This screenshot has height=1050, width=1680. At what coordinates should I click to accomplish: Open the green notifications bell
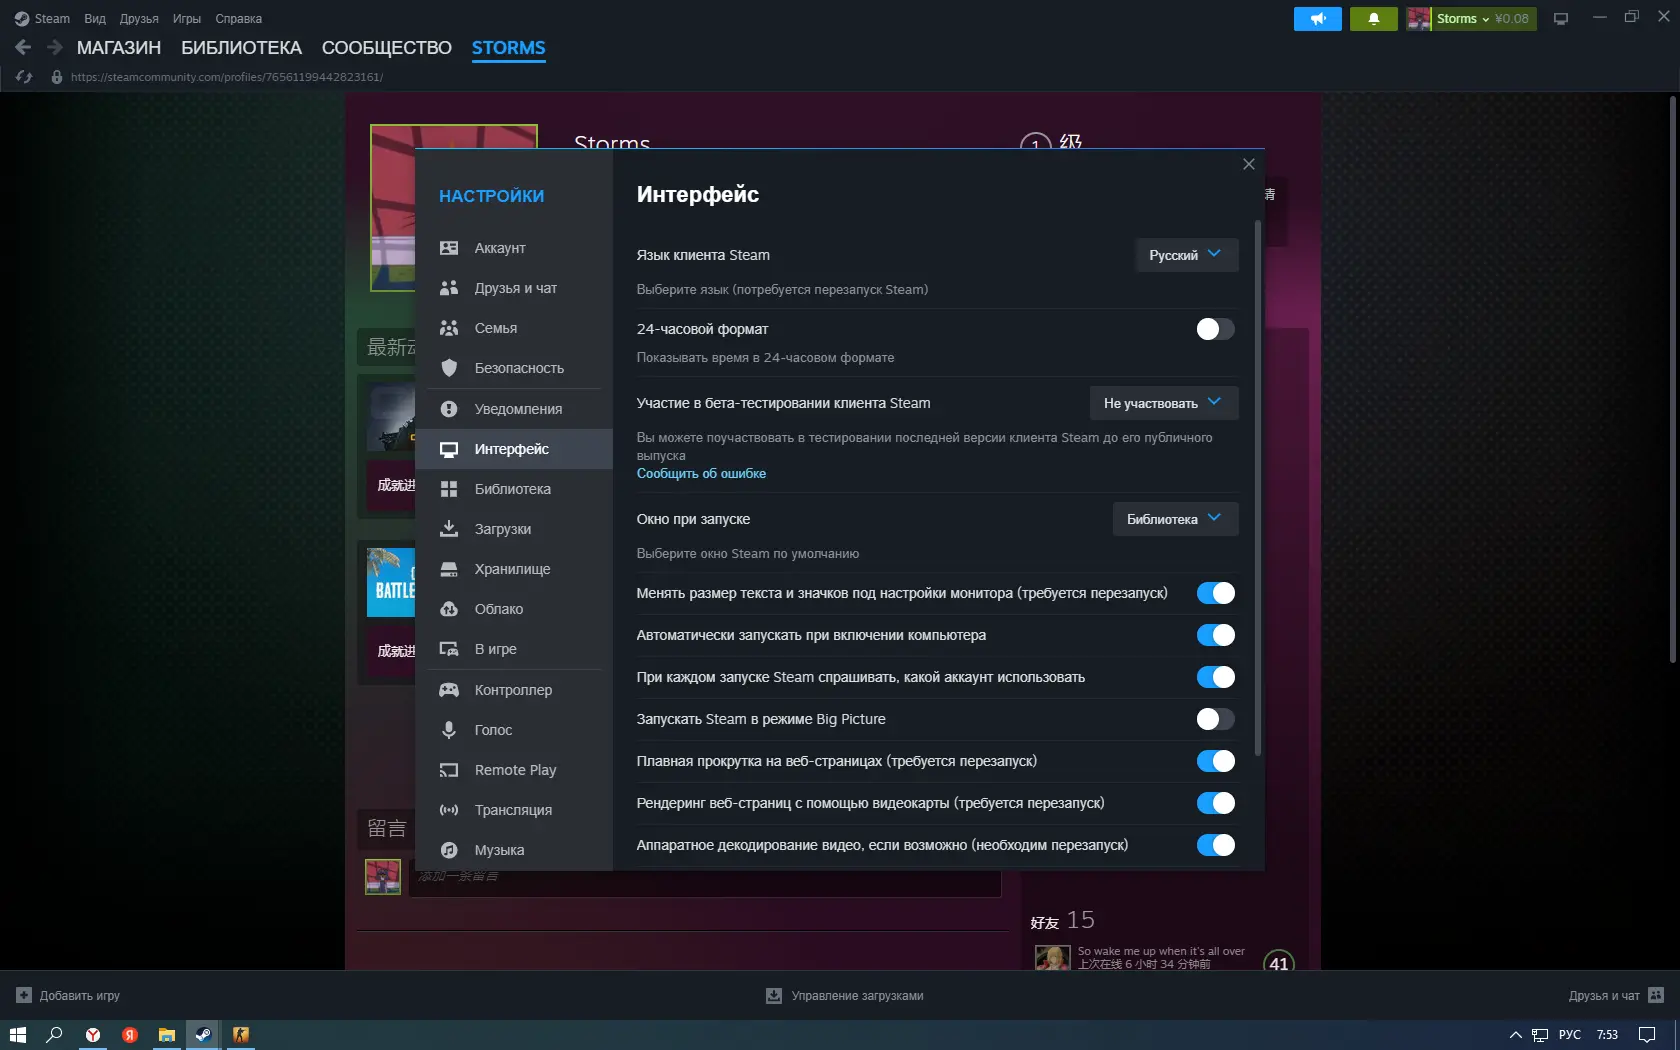pos(1374,18)
